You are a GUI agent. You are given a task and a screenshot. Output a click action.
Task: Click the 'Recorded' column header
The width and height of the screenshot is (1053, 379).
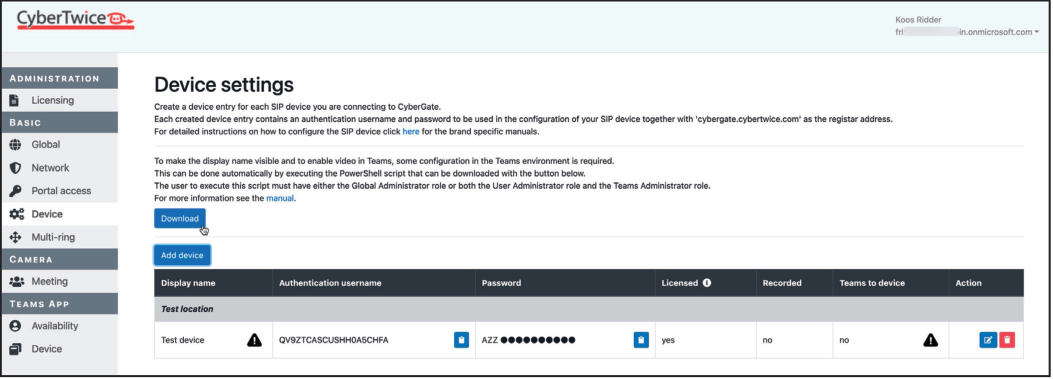click(x=782, y=283)
